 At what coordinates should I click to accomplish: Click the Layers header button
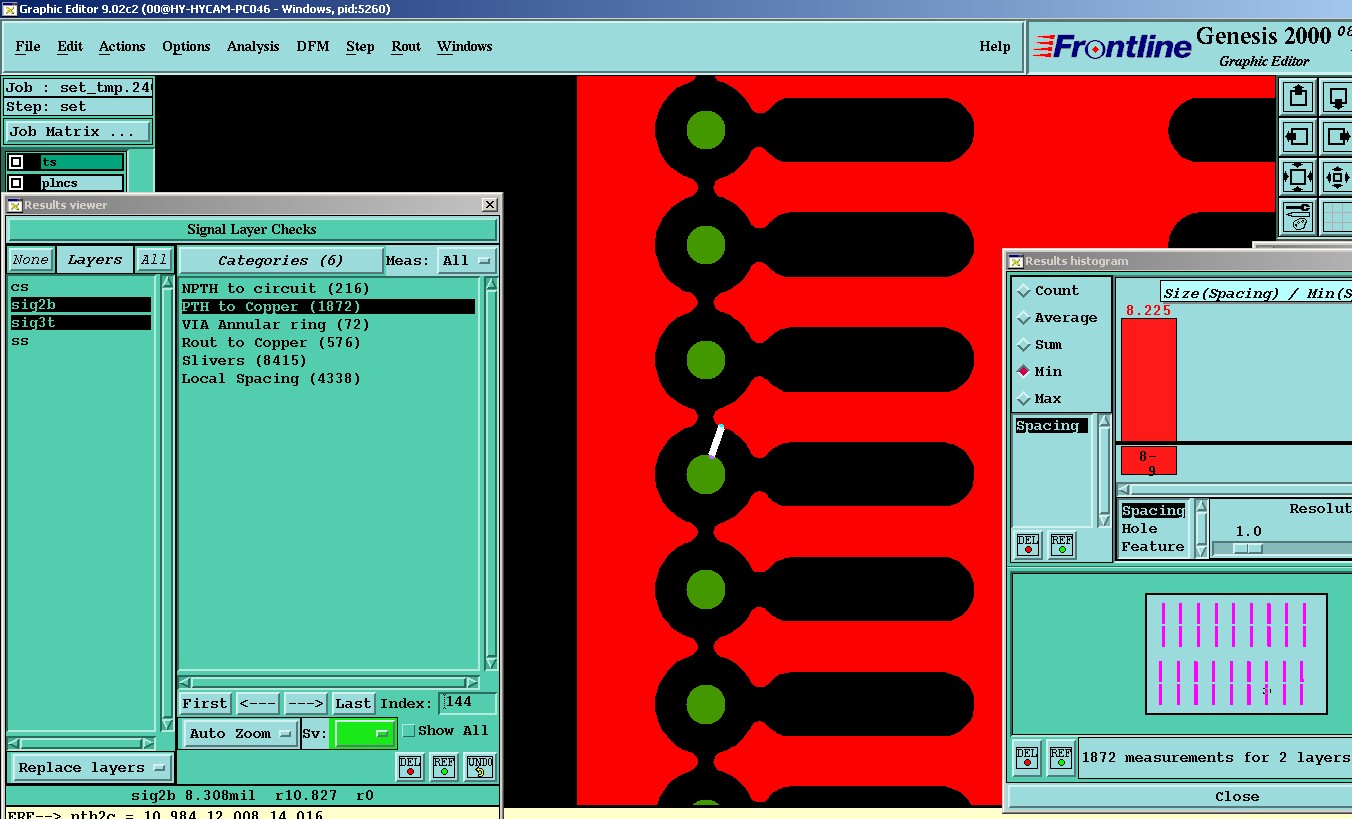coord(95,260)
